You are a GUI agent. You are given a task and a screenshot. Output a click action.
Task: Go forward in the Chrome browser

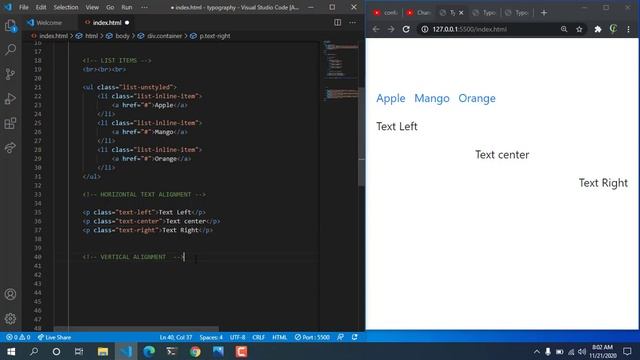click(391, 29)
